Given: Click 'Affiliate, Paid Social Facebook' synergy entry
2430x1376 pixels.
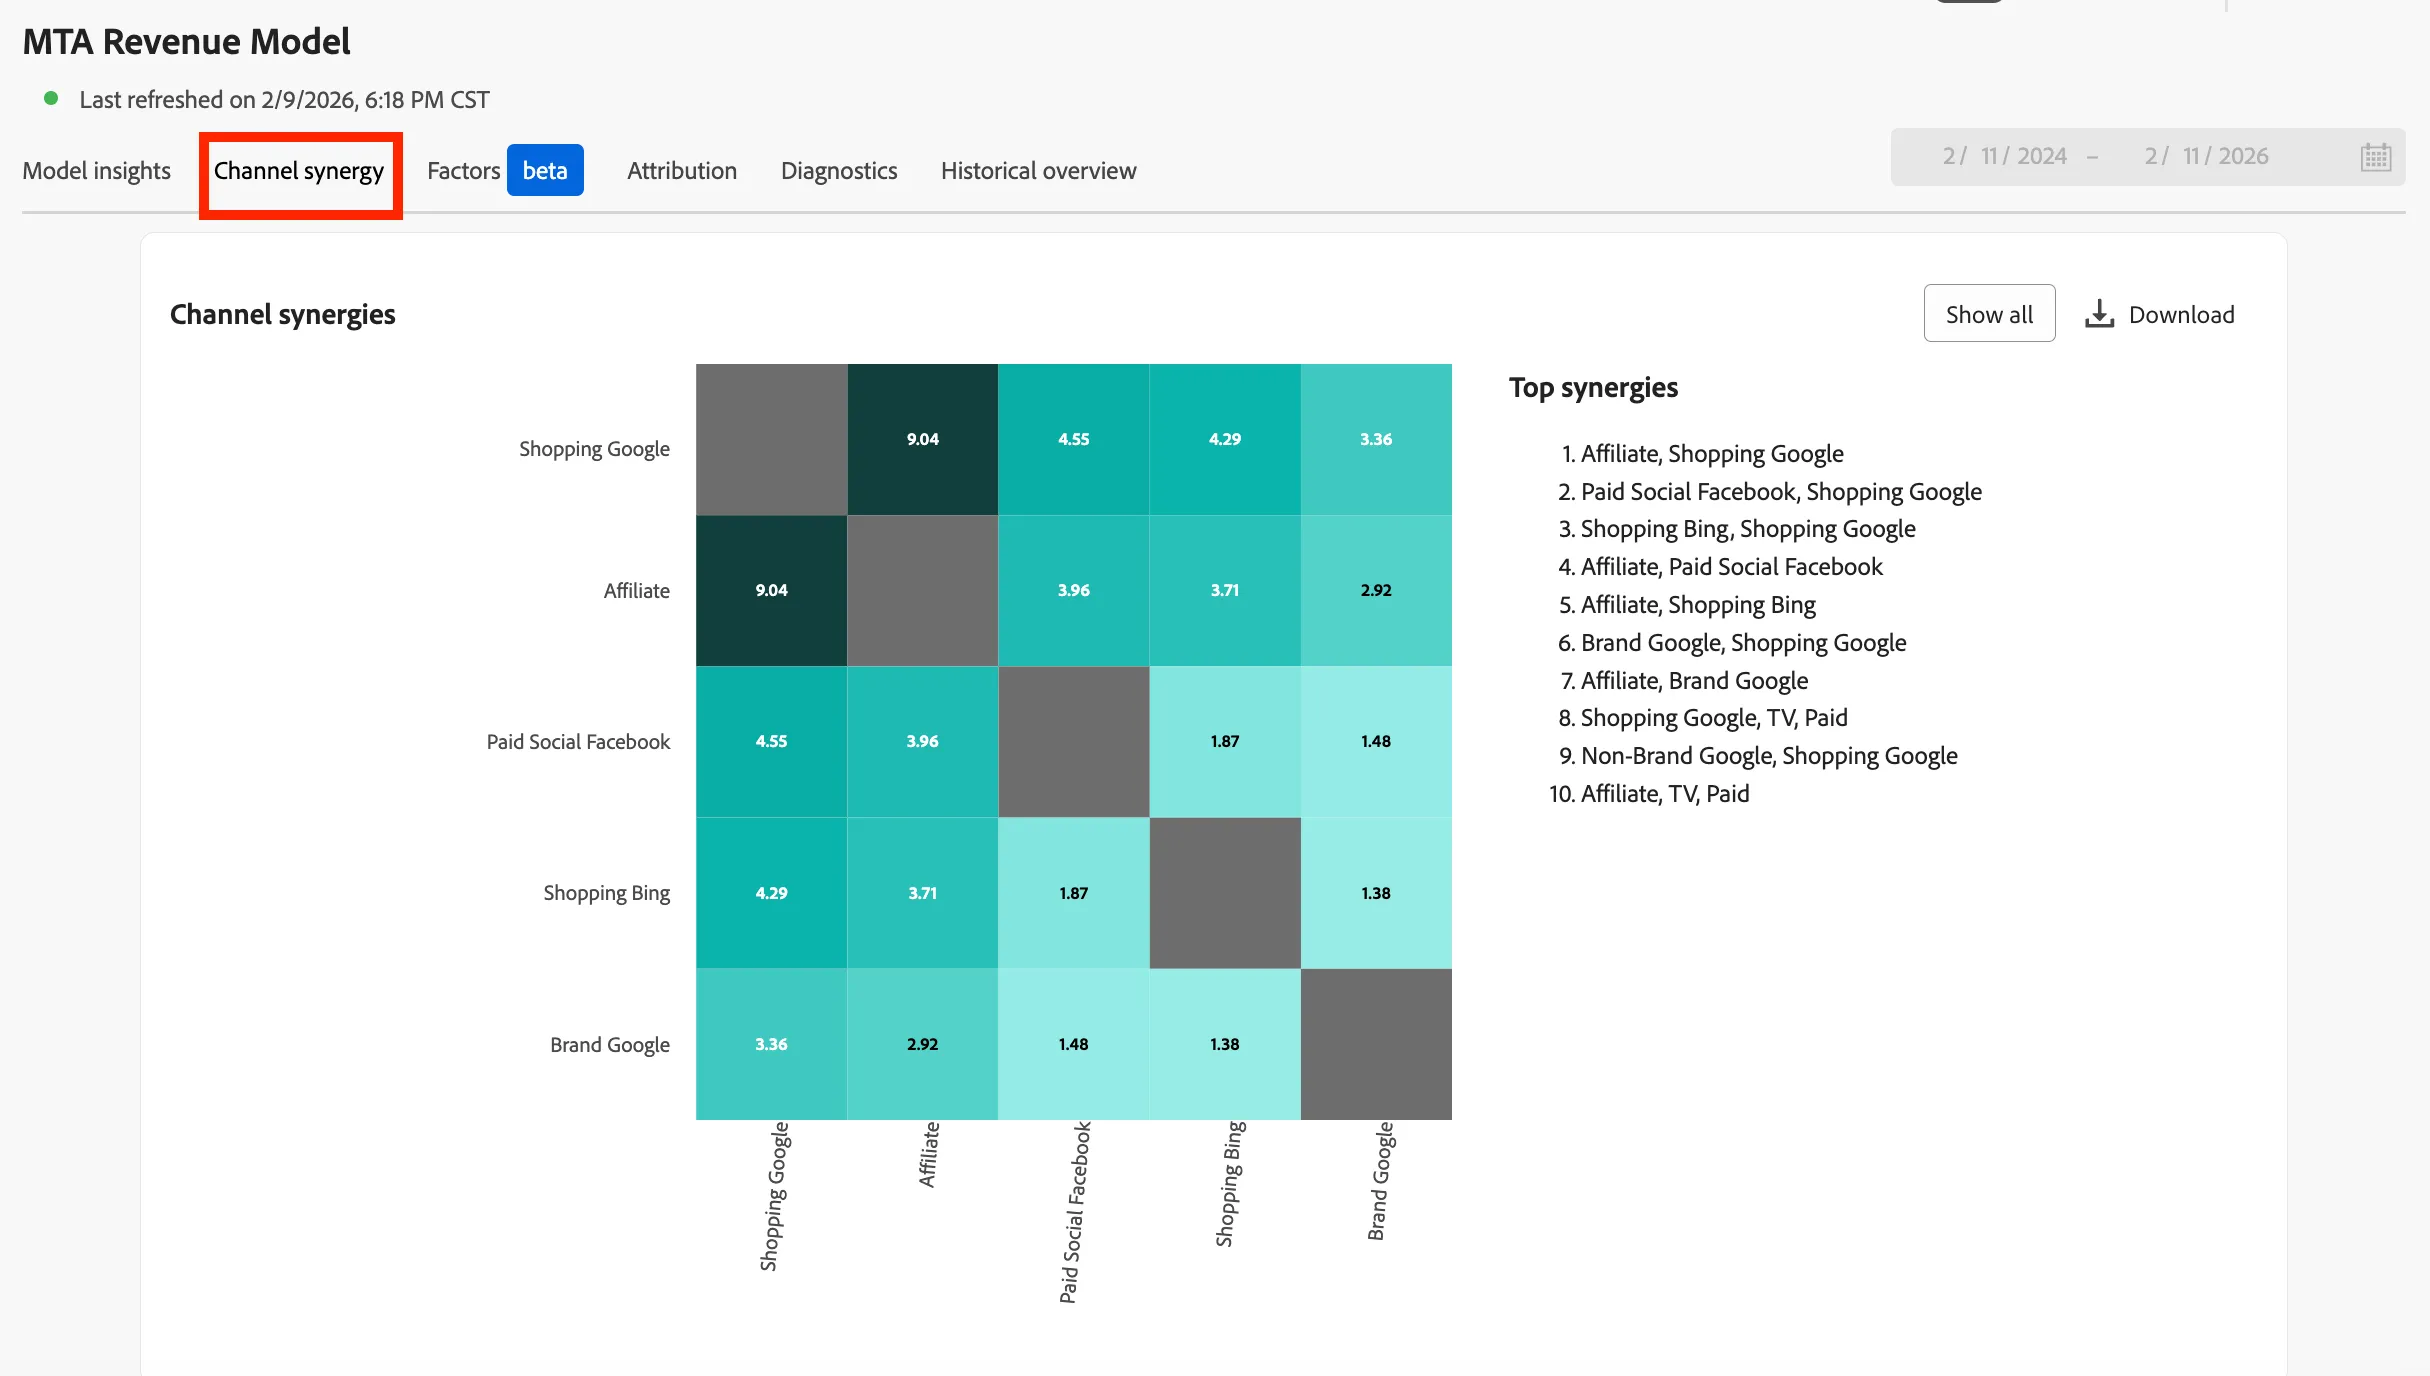Looking at the screenshot, I should 1731,567.
